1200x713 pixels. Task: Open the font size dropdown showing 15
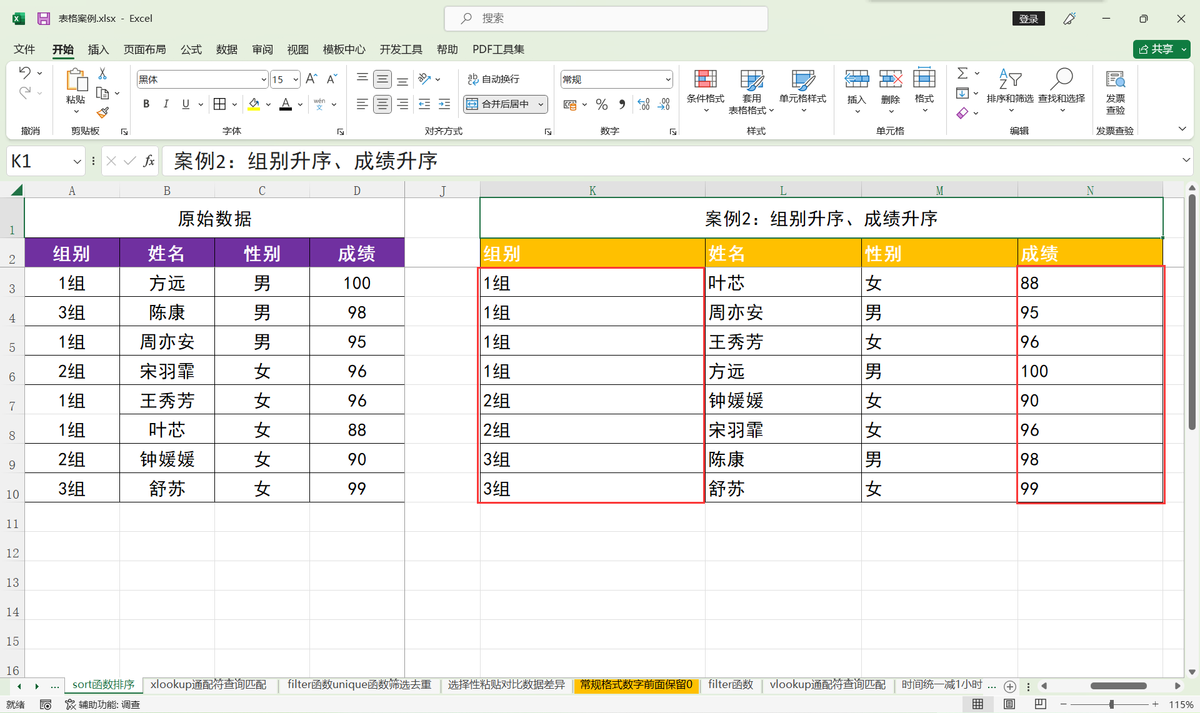[295, 79]
